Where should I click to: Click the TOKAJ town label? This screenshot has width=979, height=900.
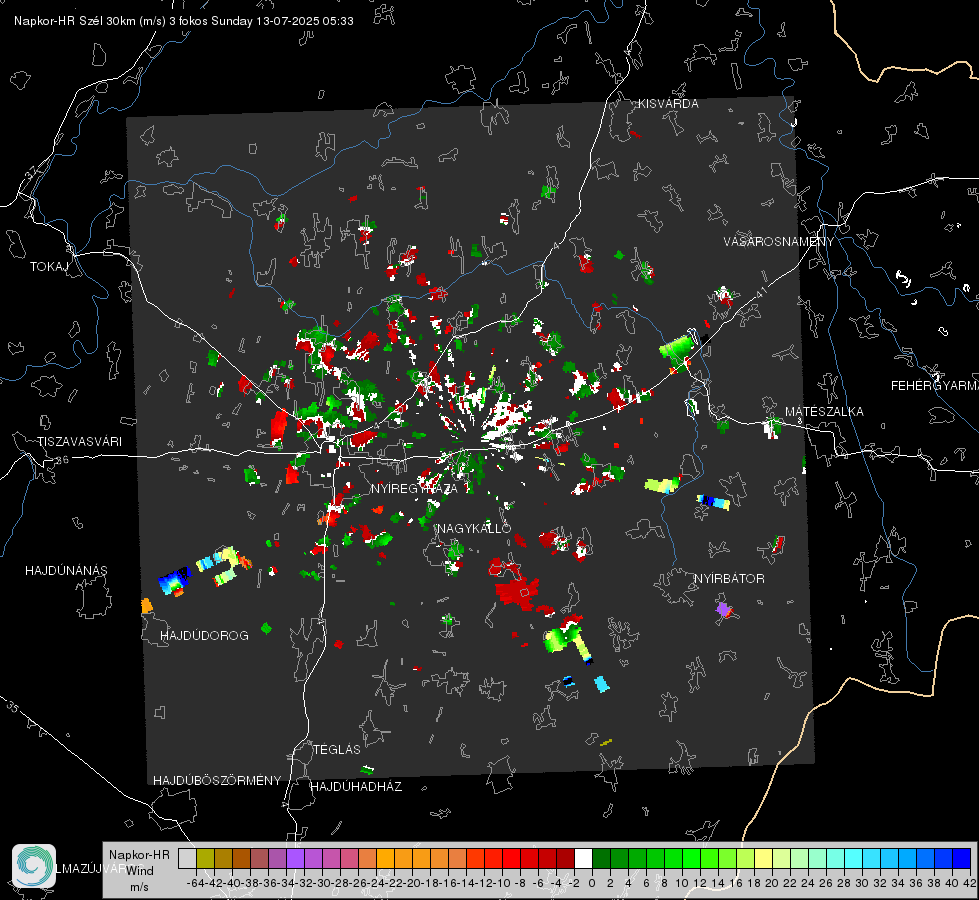[49, 267]
